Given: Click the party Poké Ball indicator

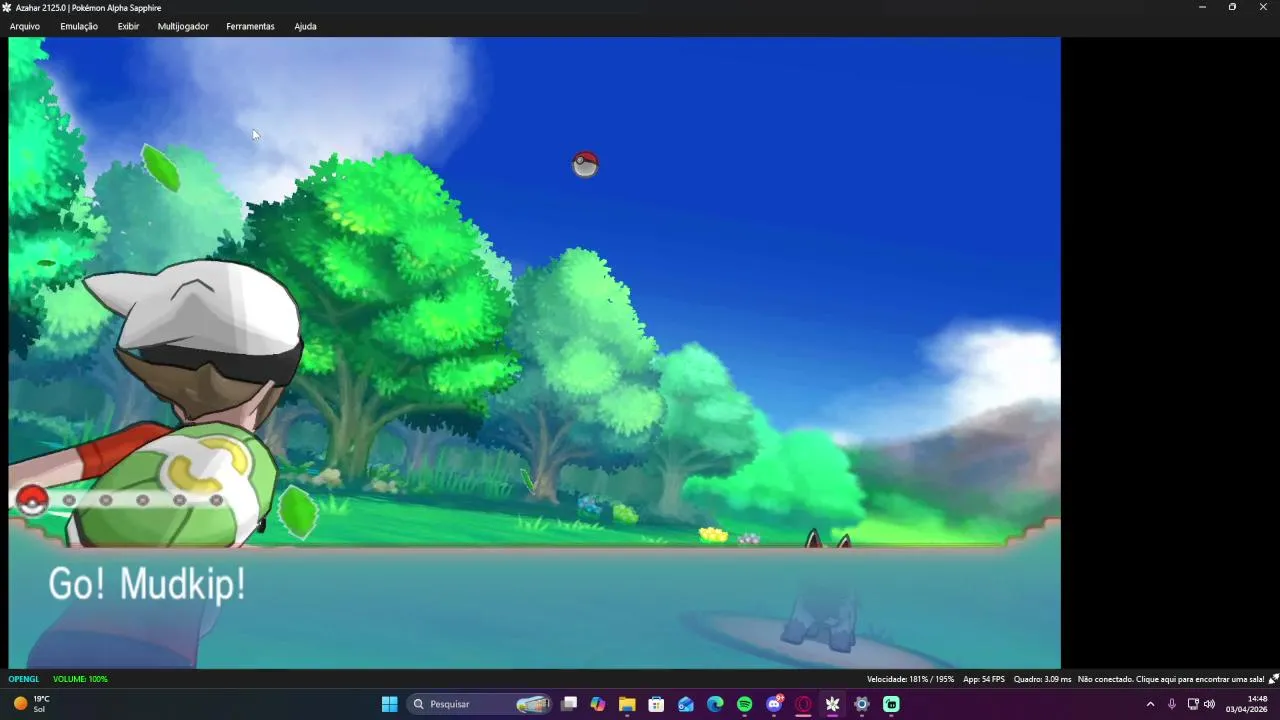Looking at the screenshot, I should click(32, 499).
